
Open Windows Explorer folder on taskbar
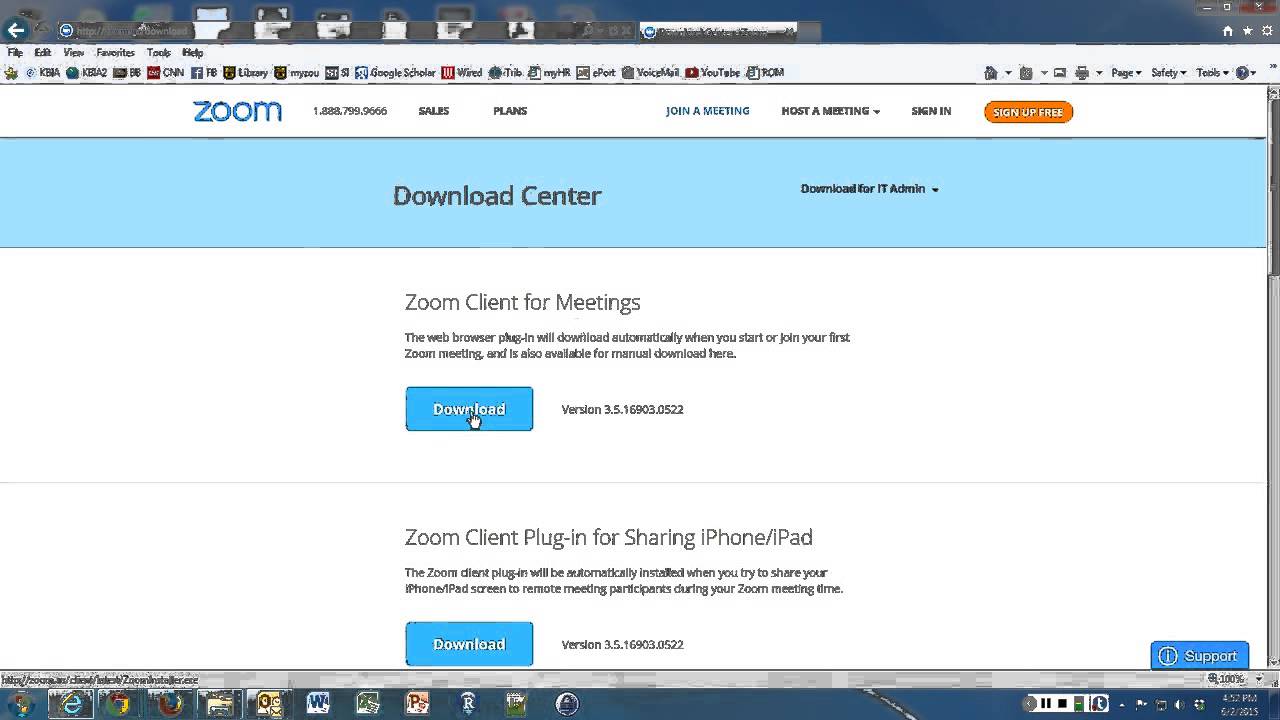tap(221, 704)
